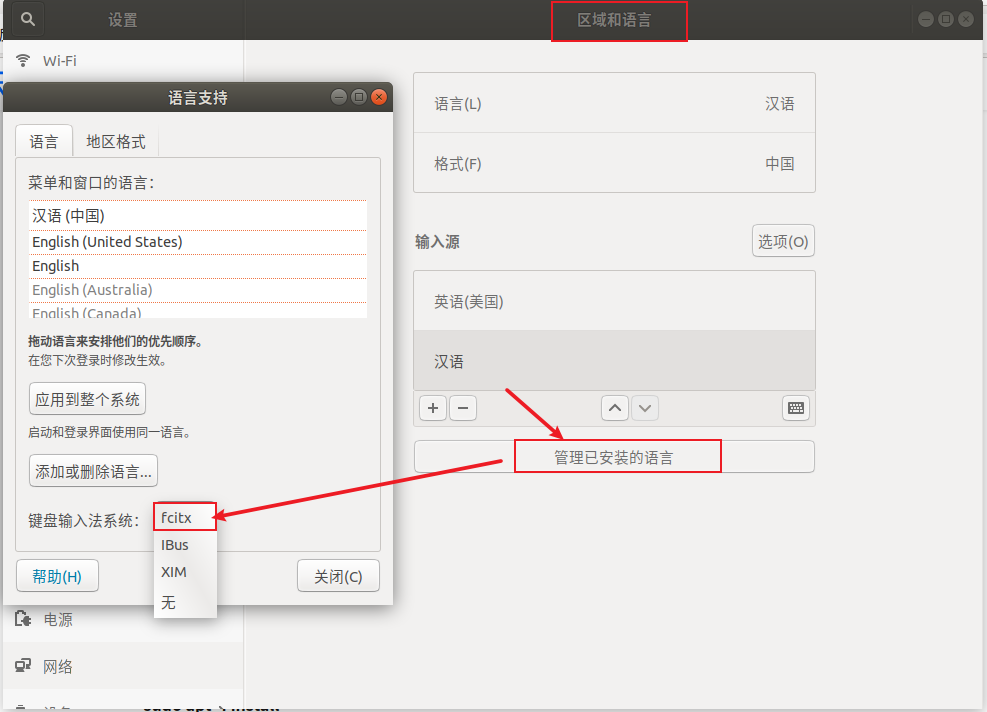Open the settings search icon
The image size is (987, 712).
point(28,19)
